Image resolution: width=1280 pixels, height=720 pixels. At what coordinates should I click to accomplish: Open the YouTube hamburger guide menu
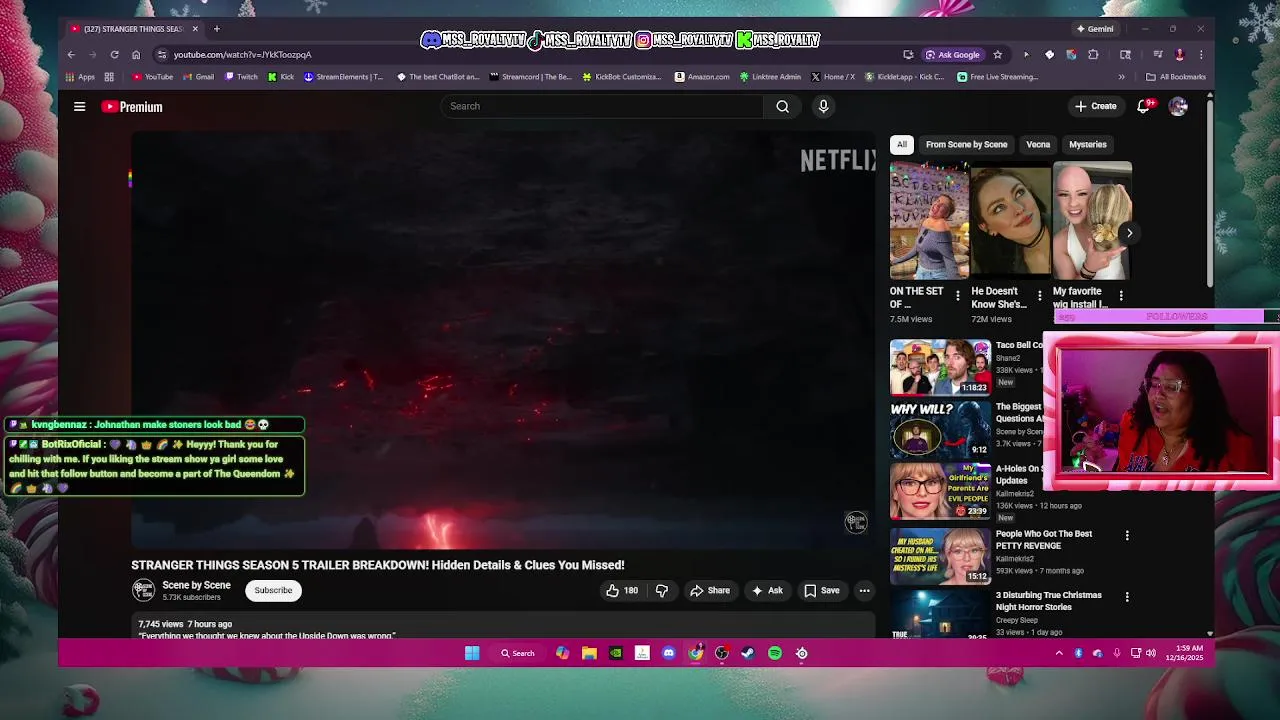tap(79, 107)
